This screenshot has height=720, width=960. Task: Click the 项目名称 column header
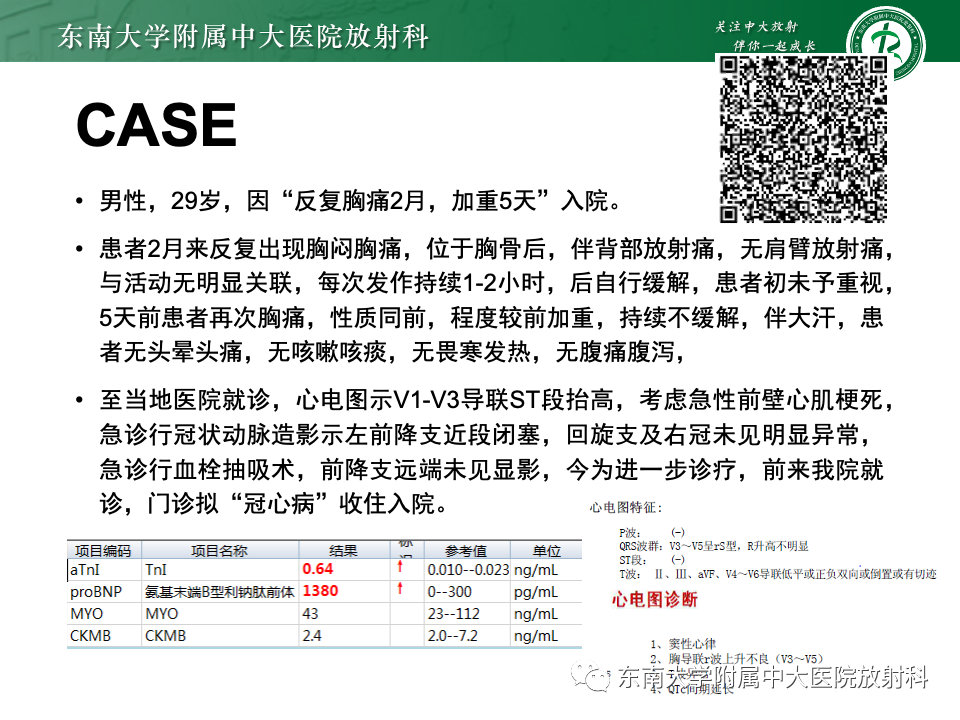click(219, 550)
